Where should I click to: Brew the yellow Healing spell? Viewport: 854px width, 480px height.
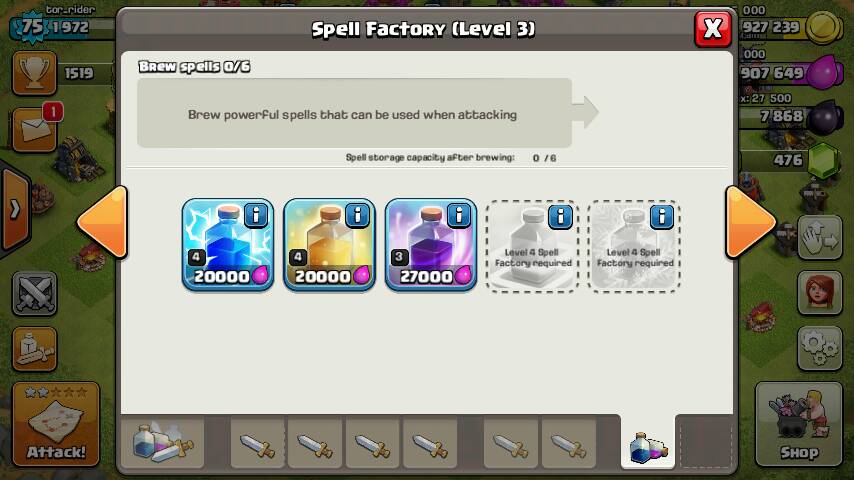pos(329,245)
